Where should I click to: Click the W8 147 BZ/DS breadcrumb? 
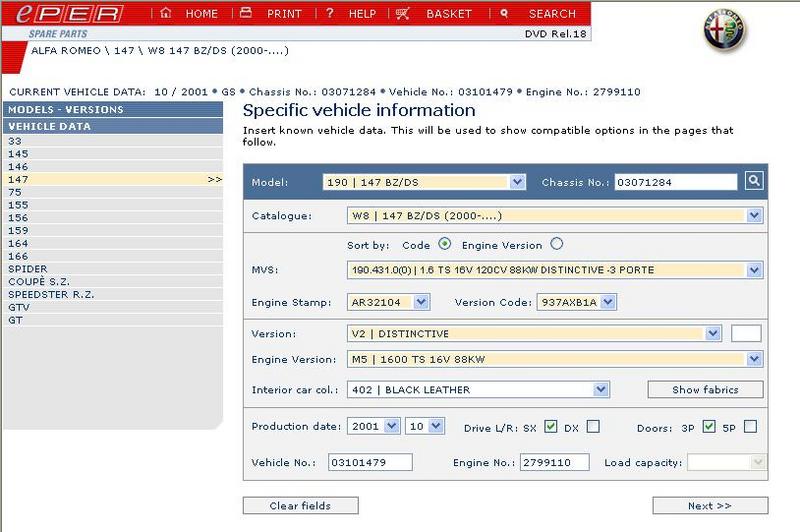(x=218, y=50)
